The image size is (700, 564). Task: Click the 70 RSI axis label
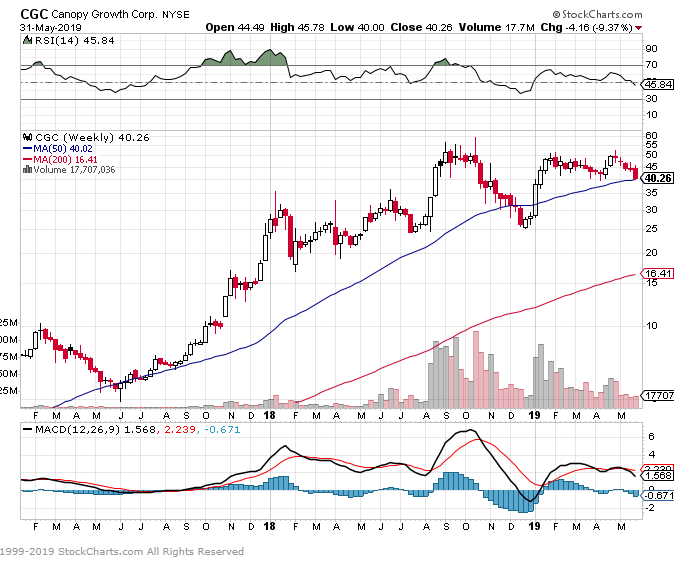[x=651, y=65]
